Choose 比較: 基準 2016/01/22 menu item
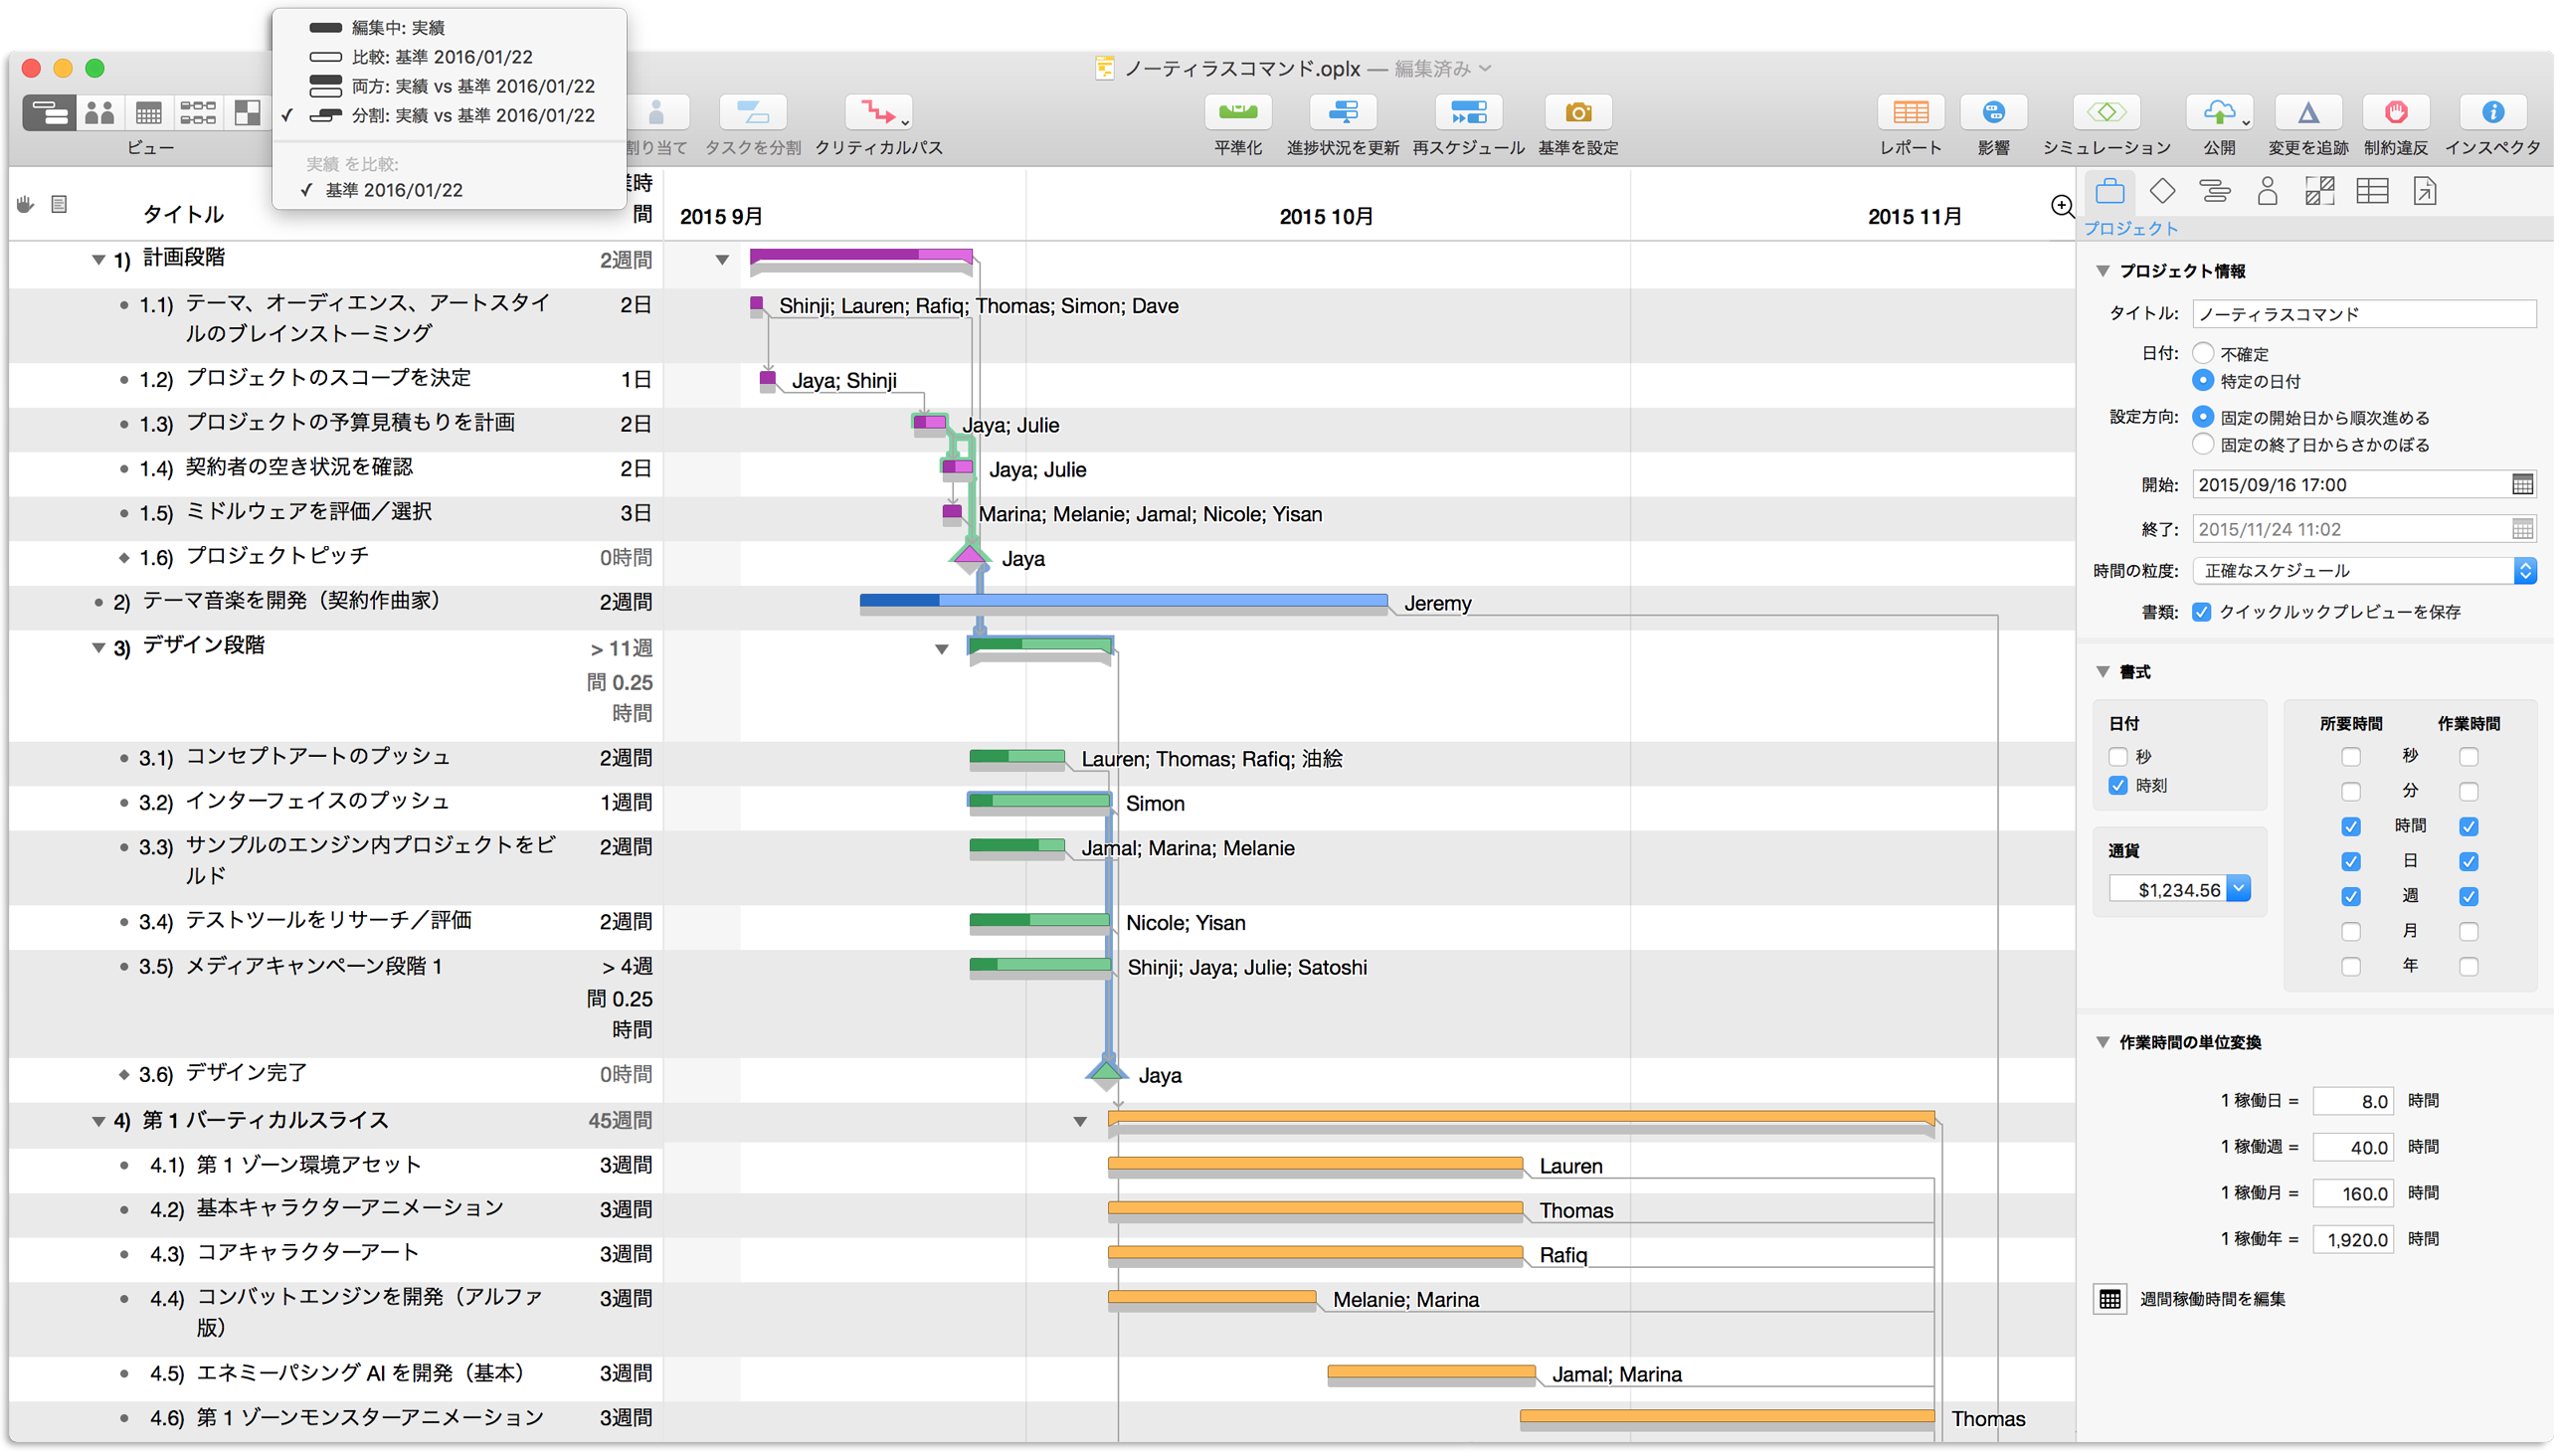 [450, 57]
